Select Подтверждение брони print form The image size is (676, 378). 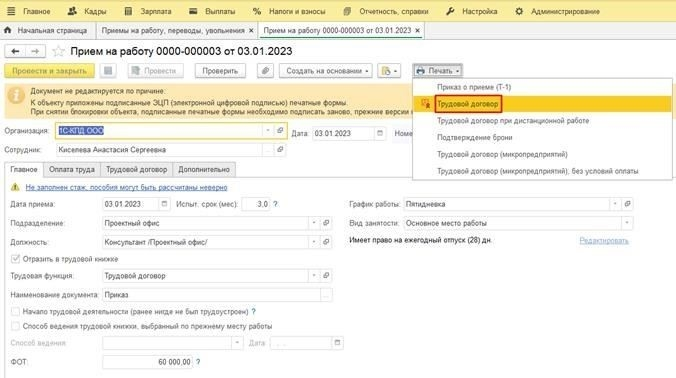542,137
